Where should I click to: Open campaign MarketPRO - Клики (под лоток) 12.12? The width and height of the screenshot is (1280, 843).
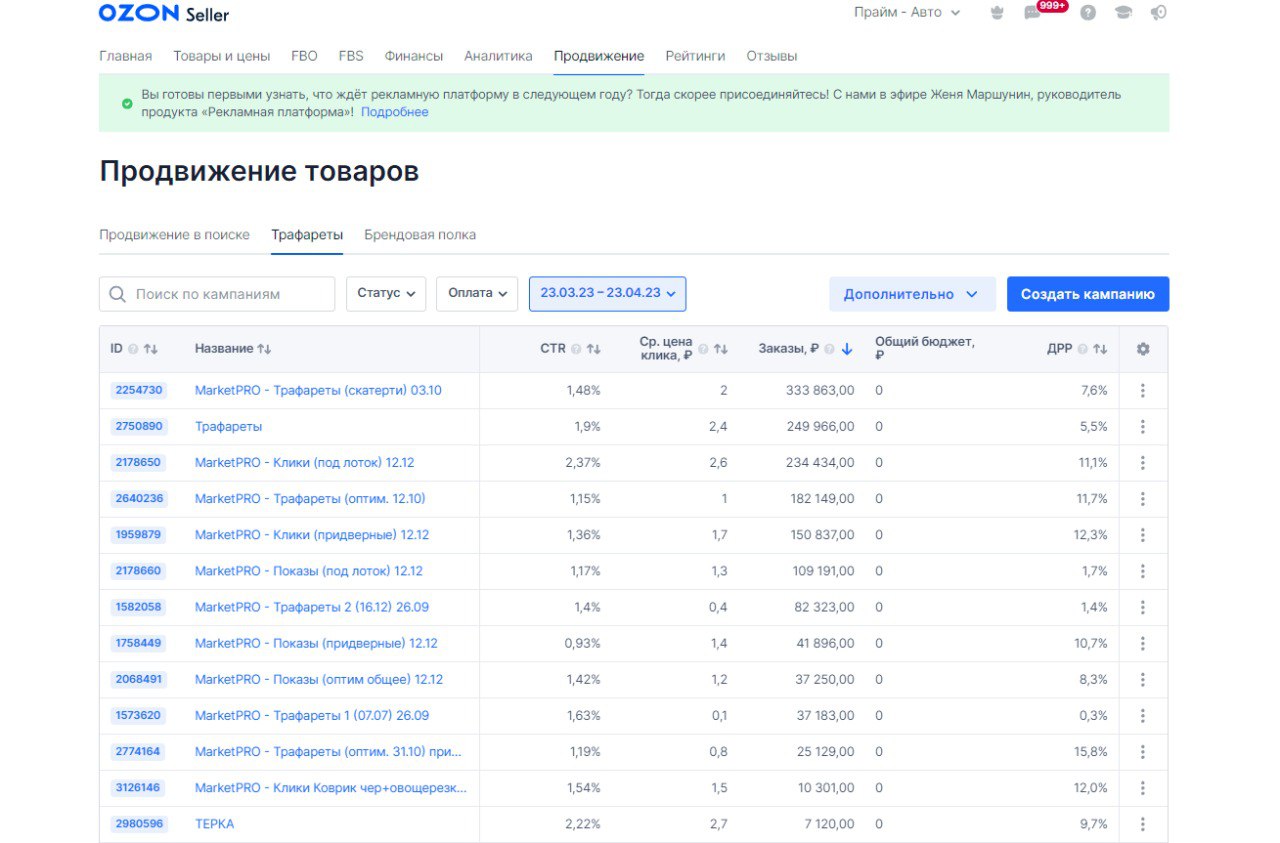(304, 463)
